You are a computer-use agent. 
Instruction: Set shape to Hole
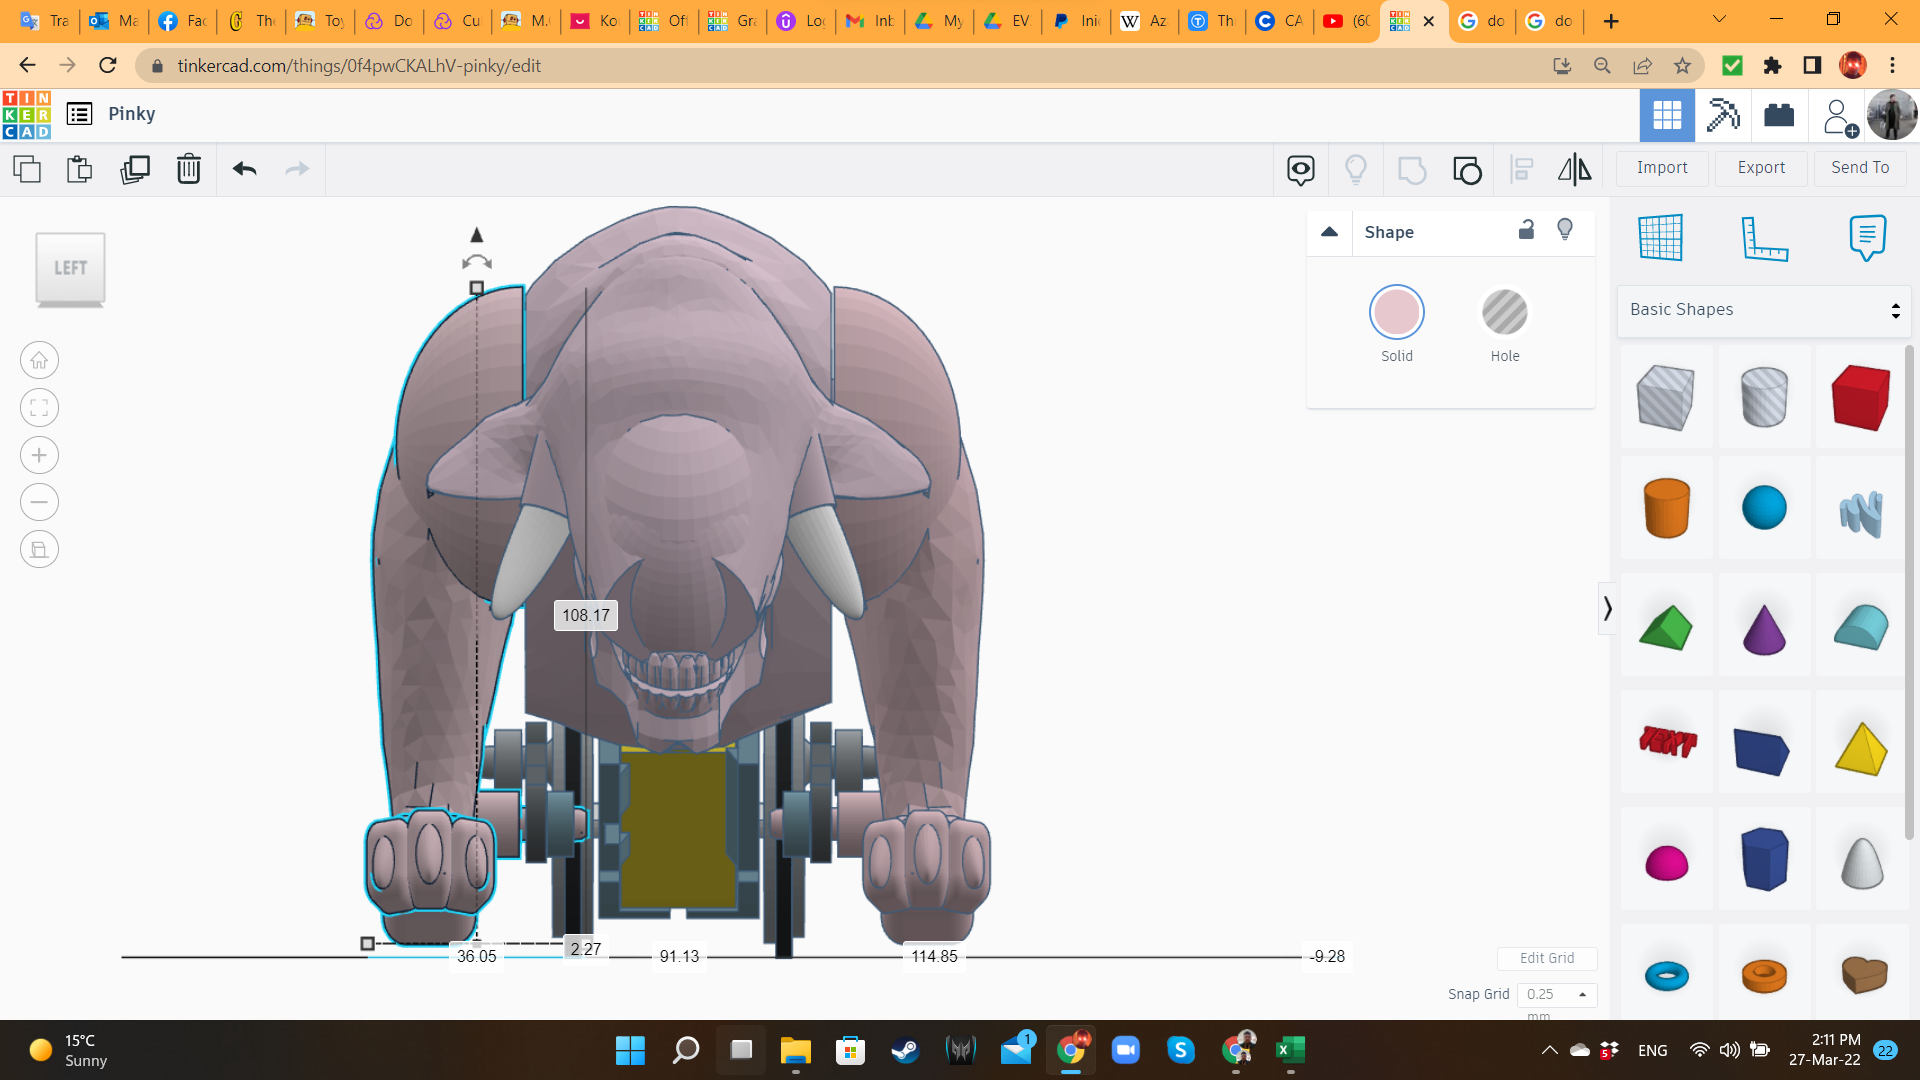tap(1504, 313)
